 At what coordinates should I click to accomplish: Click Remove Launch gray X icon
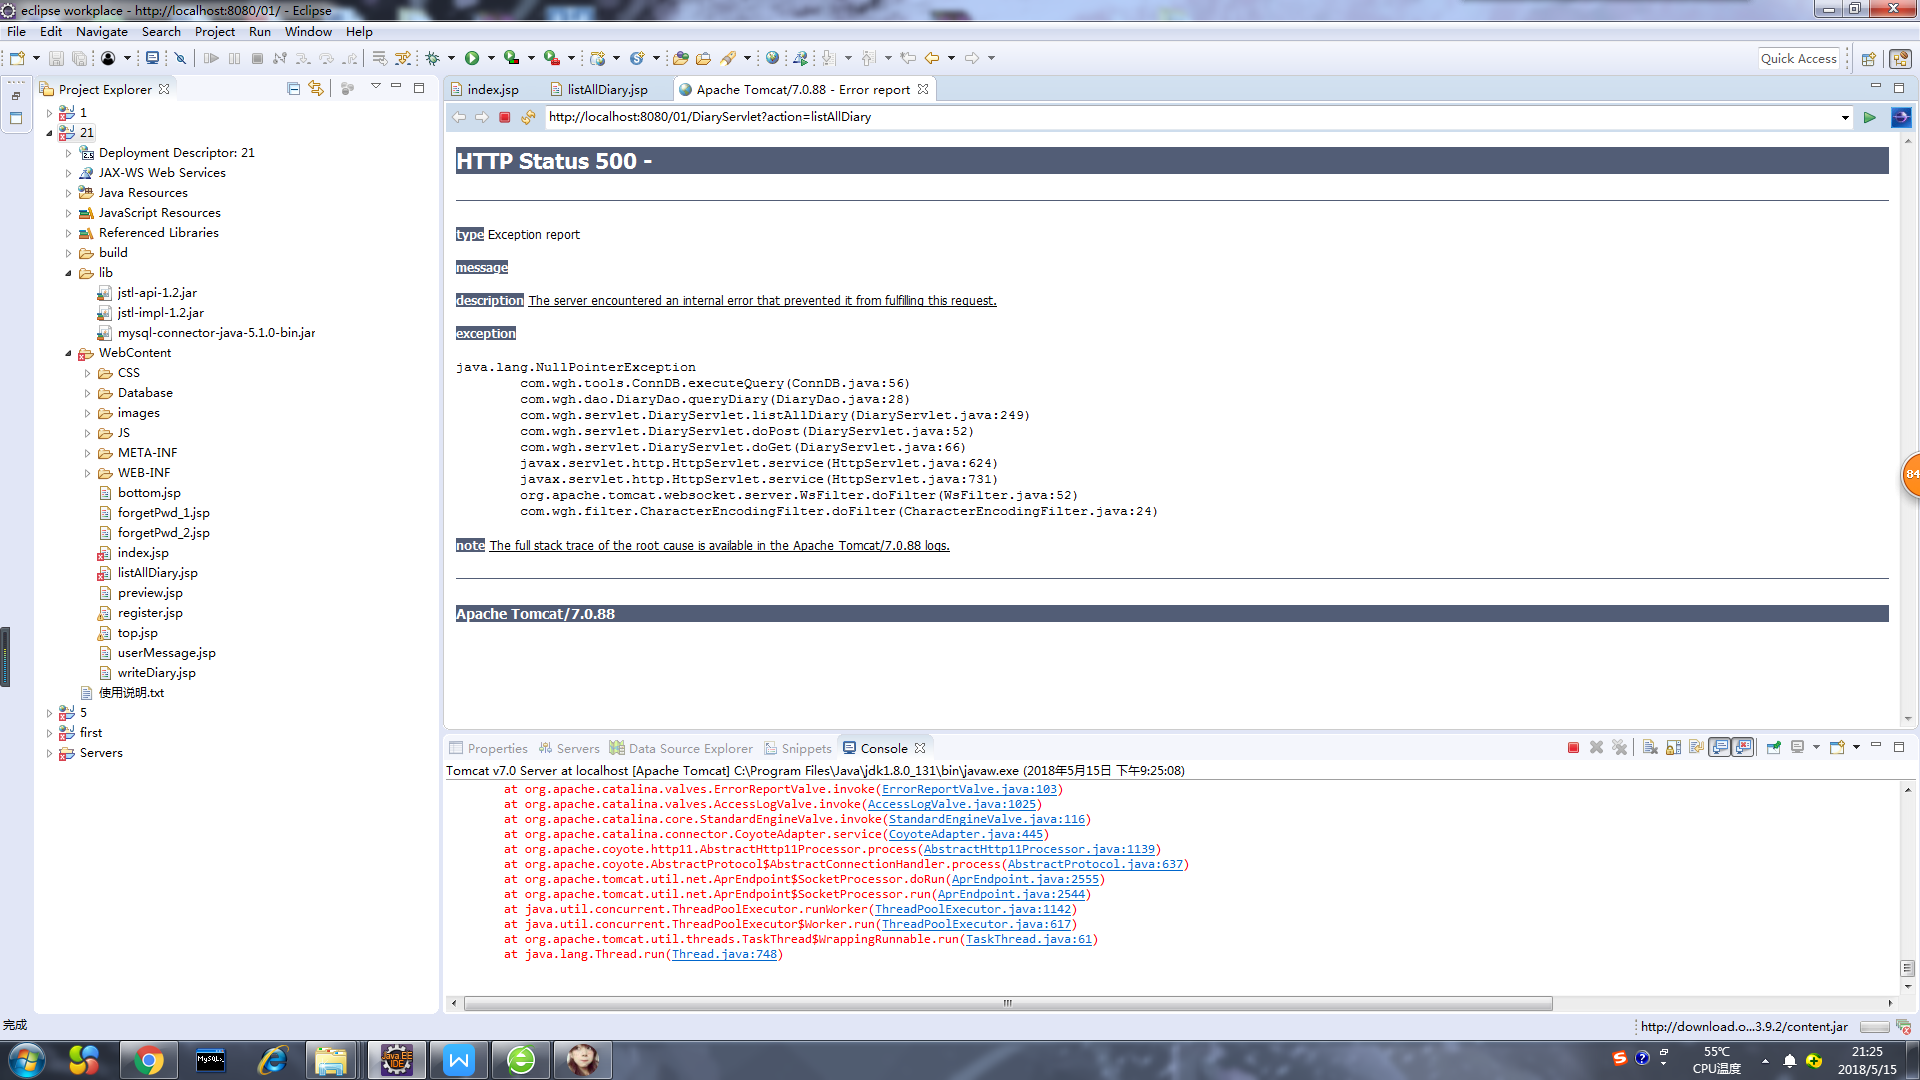1597,748
